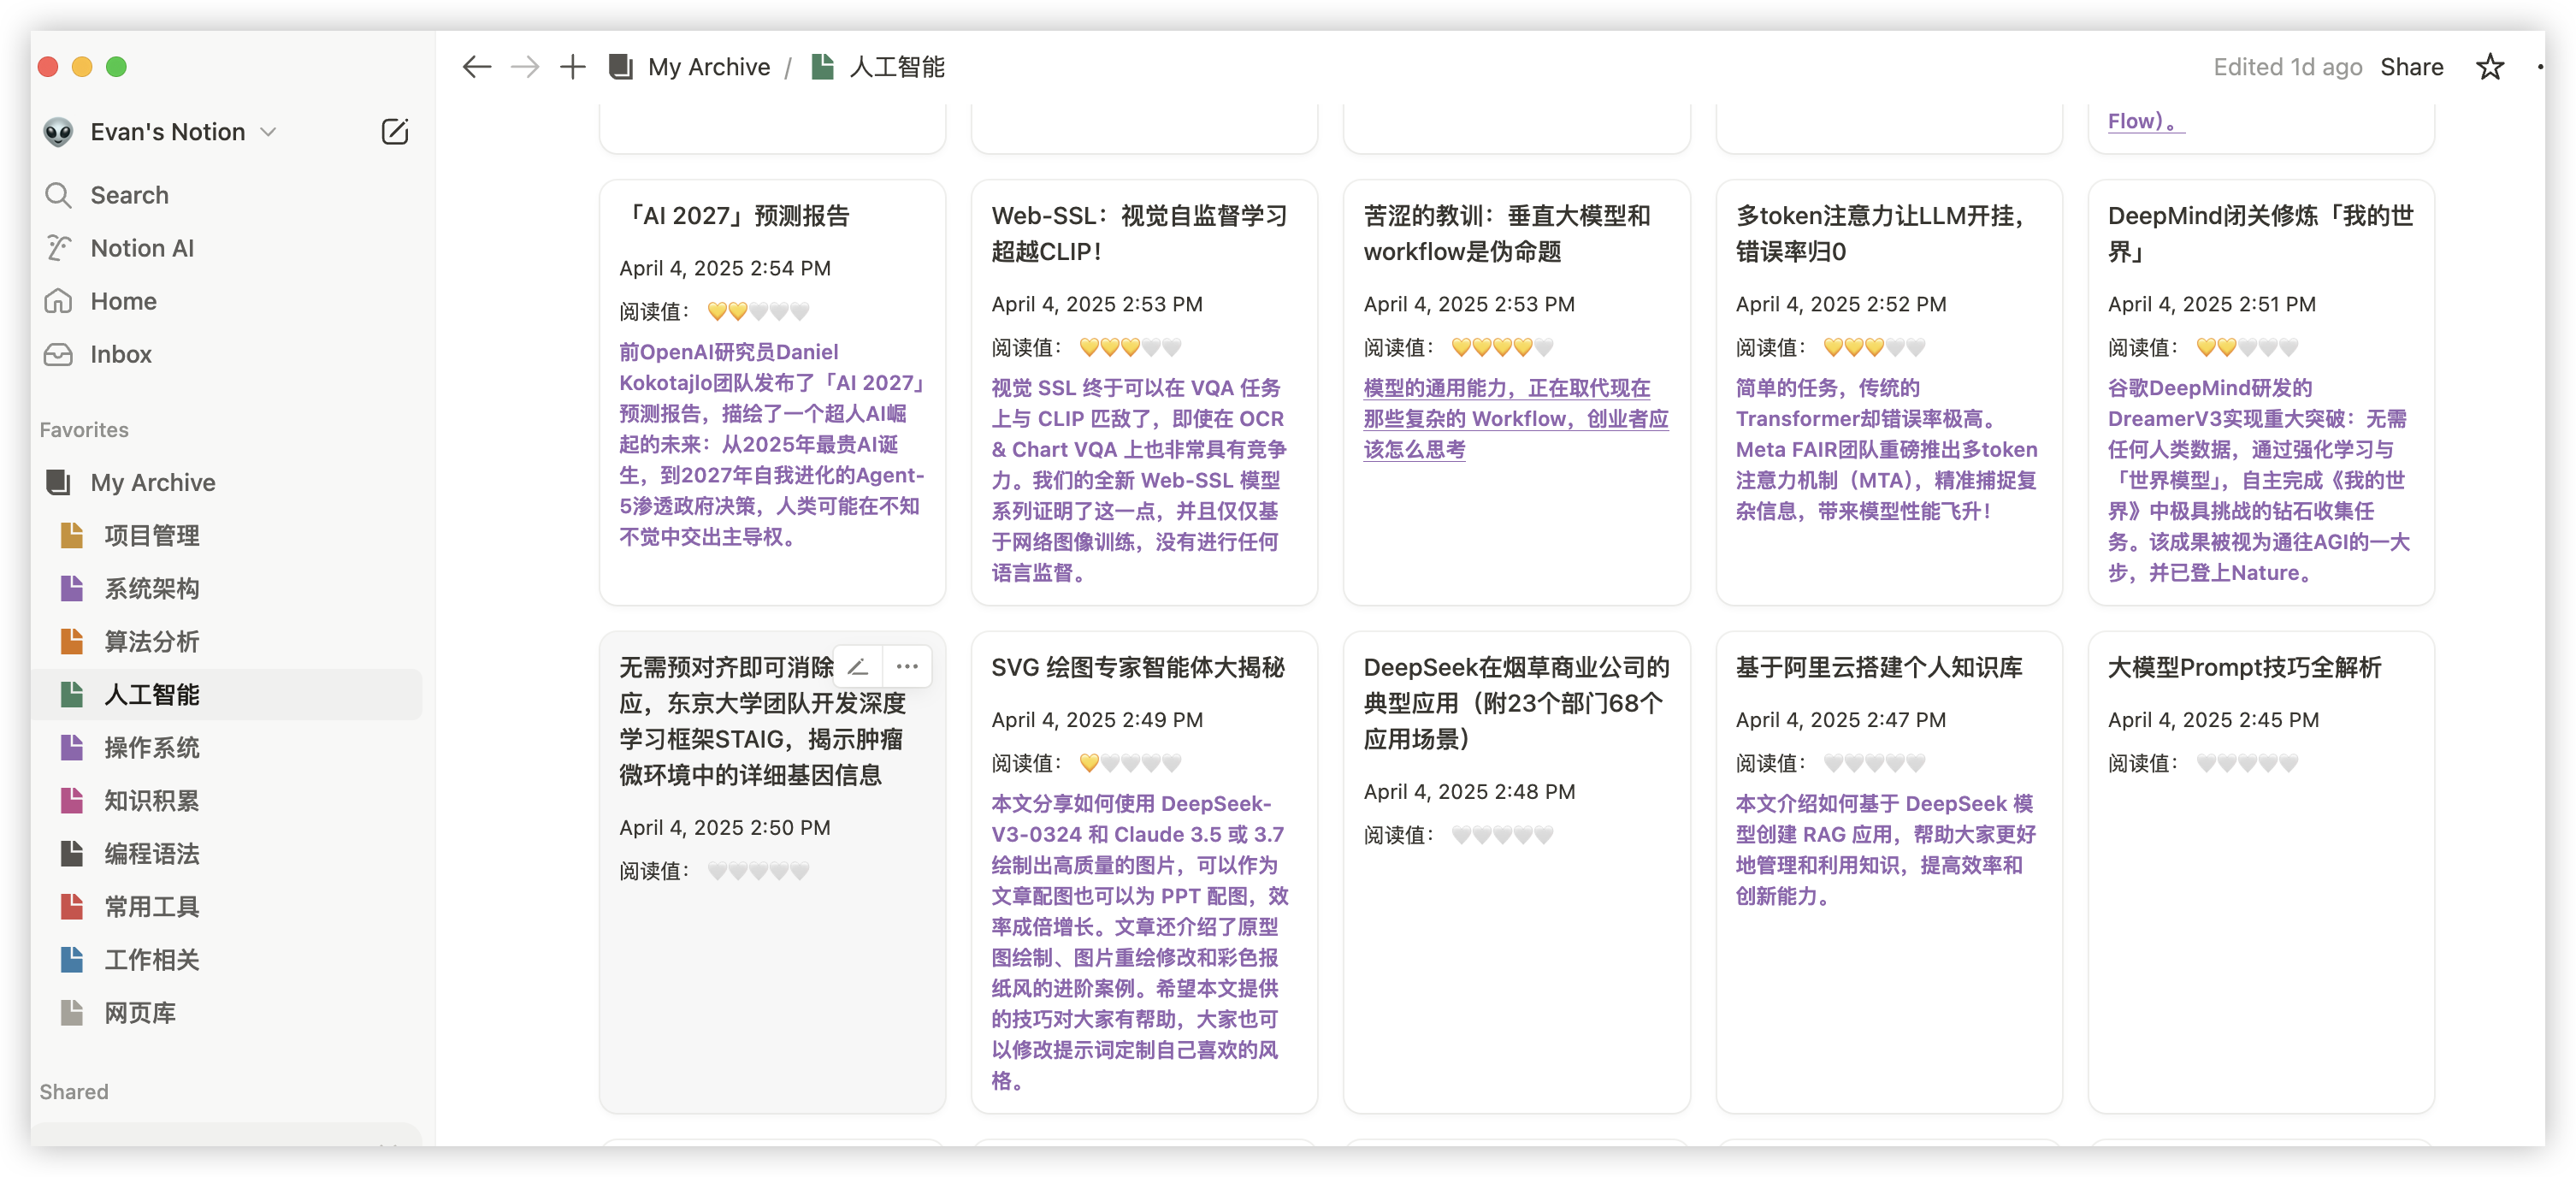The image size is (2576, 1177).
Task: Go back with the left arrow
Action: coord(477,67)
